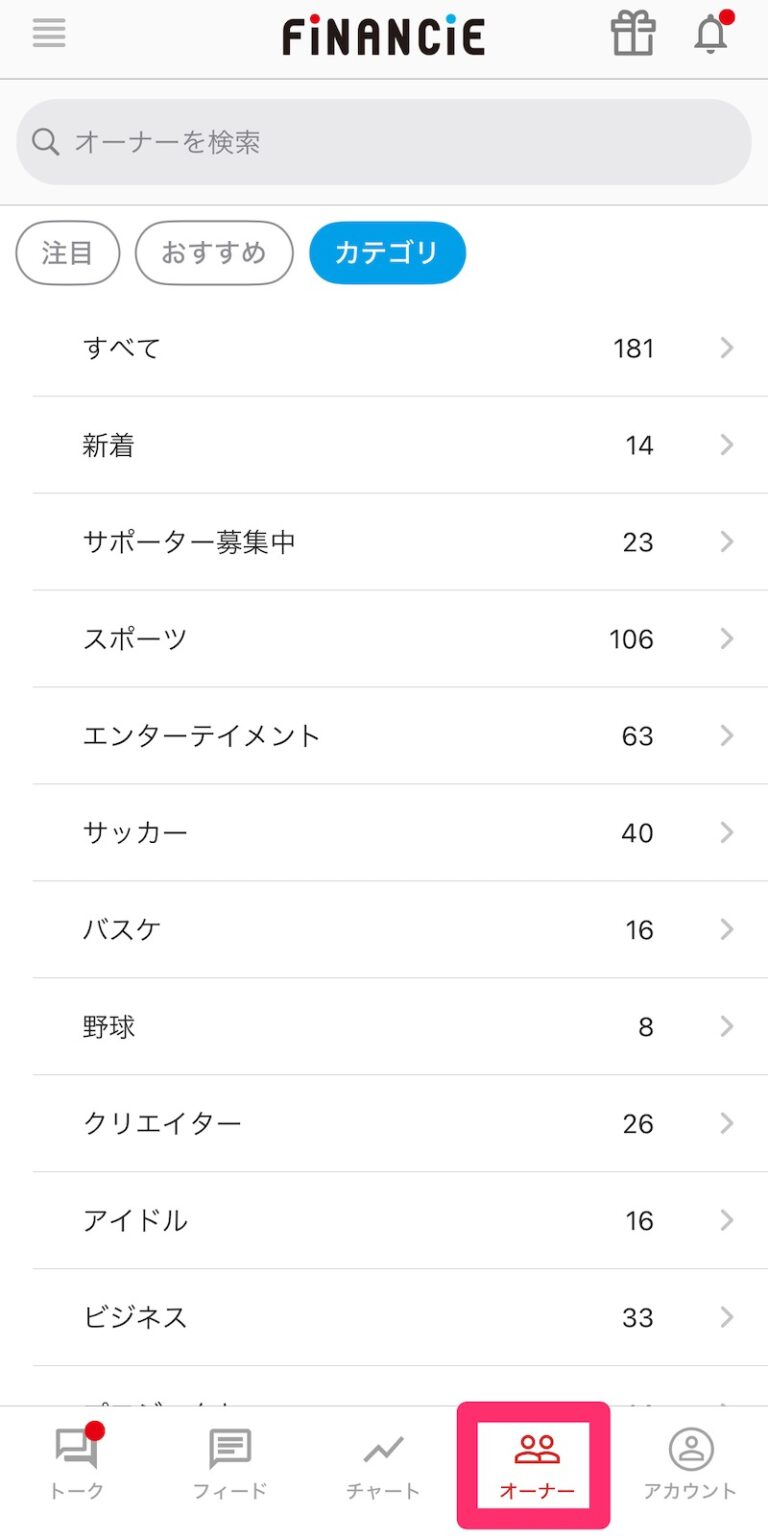Tap the gift box icon

tap(633, 35)
